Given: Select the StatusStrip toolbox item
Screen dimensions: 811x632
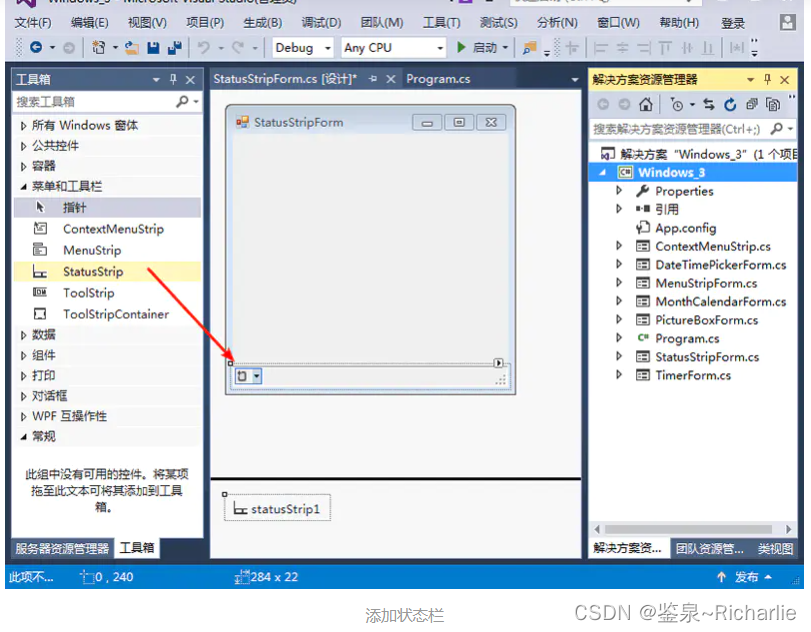Looking at the screenshot, I should [107, 272].
